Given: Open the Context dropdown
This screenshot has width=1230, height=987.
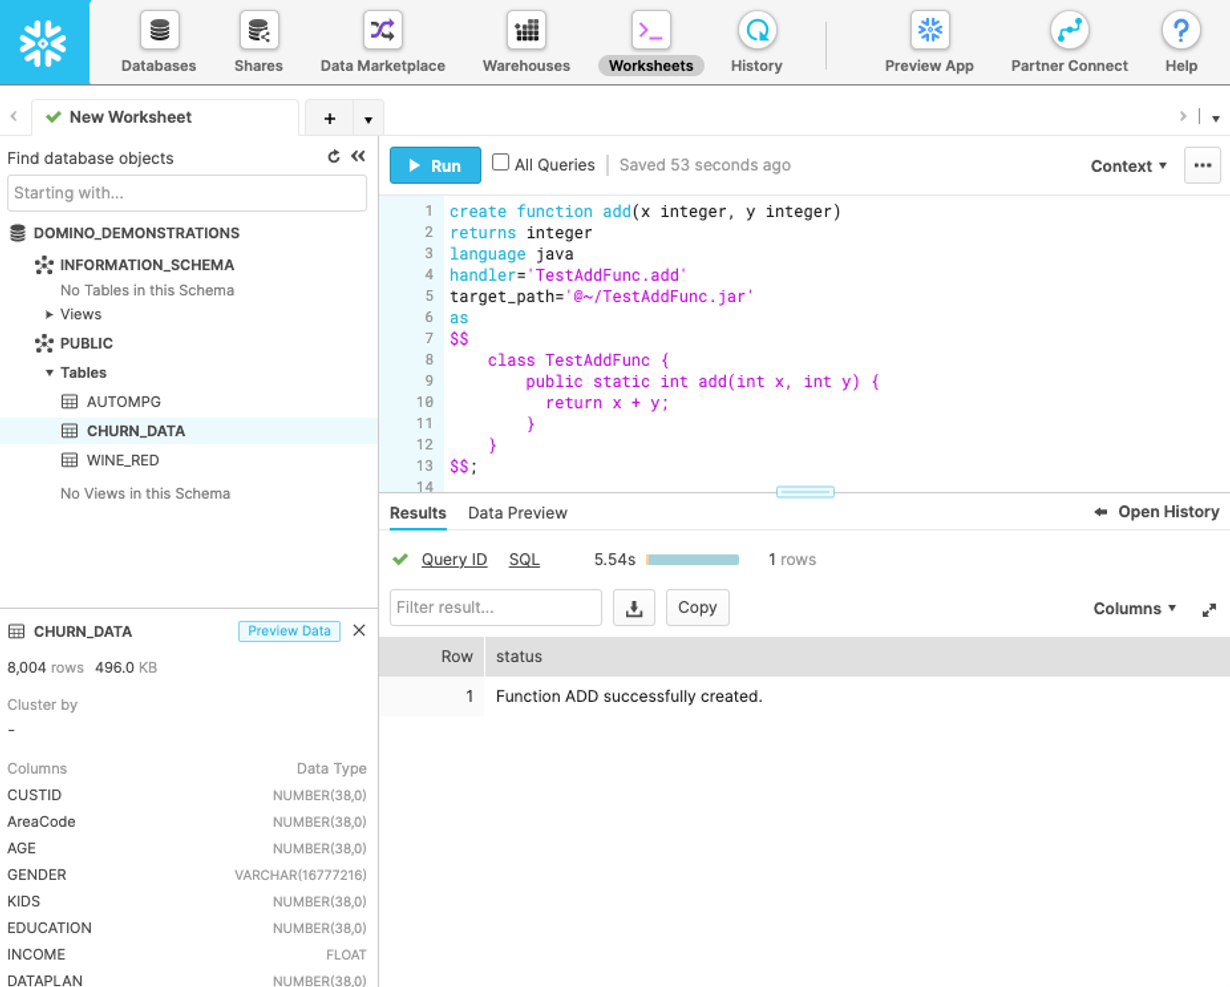Looking at the screenshot, I should (1127, 166).
